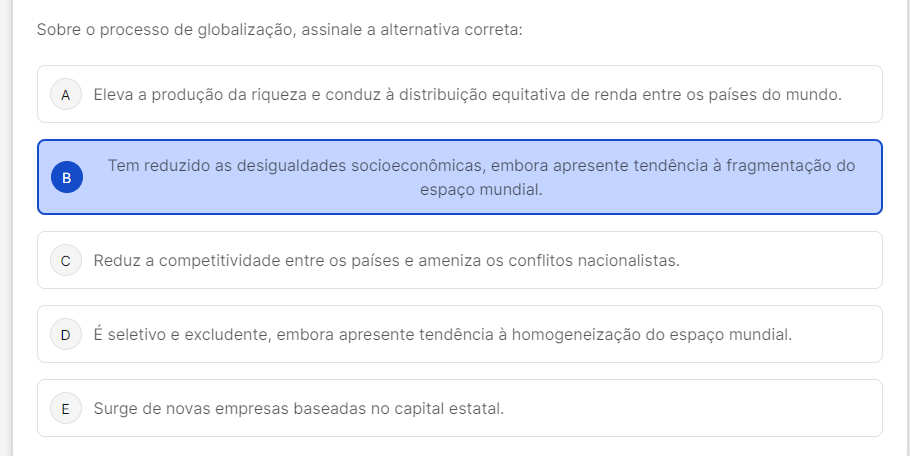Click the blue letter B circle badge
Image resolution: width=910 pixels, height=456 pixels.
(65, 177)
